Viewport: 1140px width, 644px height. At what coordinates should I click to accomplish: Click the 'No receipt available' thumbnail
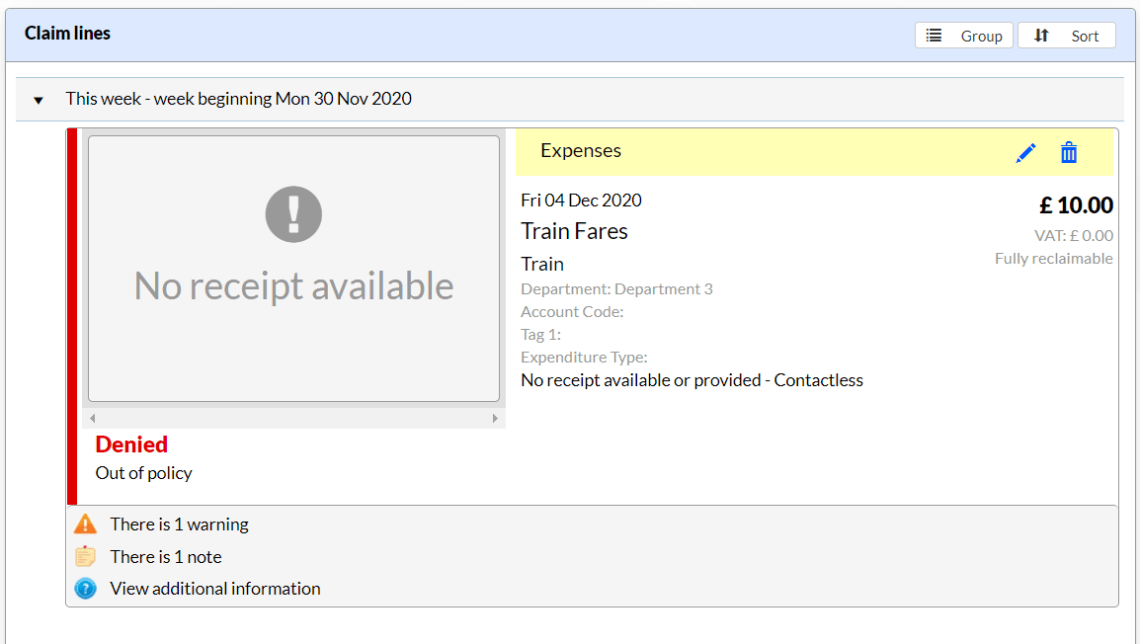[x=294, y=268]
